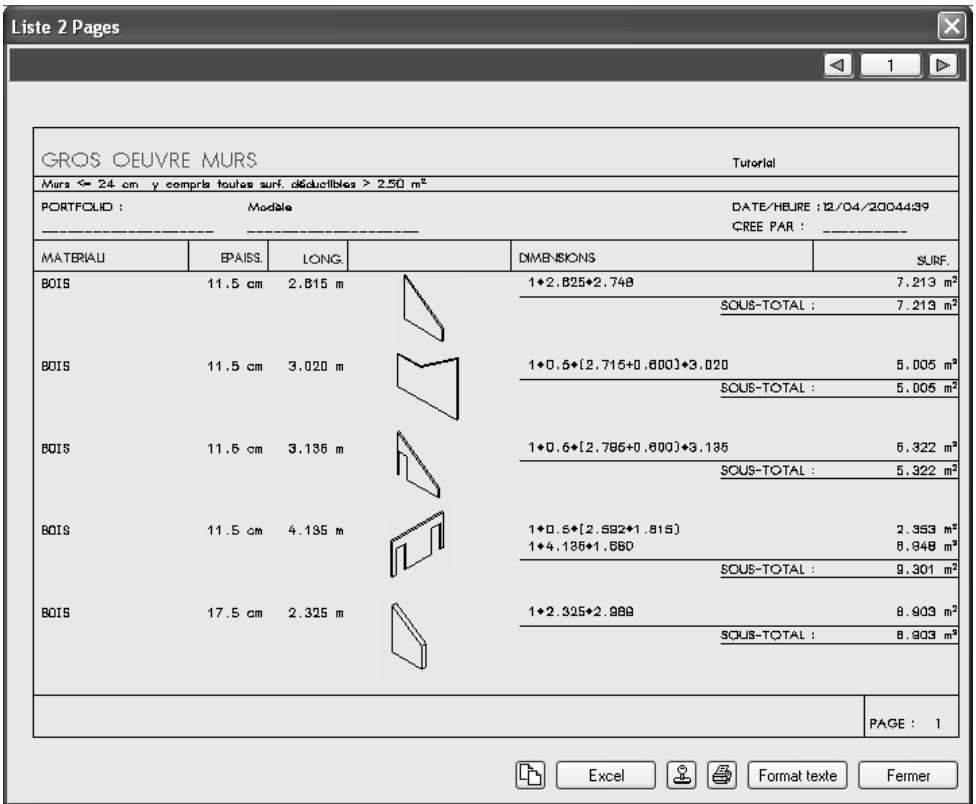Close the Liste 2 Pages window
976x804 pixels.
pyautogui.click(x=952, y=27)
